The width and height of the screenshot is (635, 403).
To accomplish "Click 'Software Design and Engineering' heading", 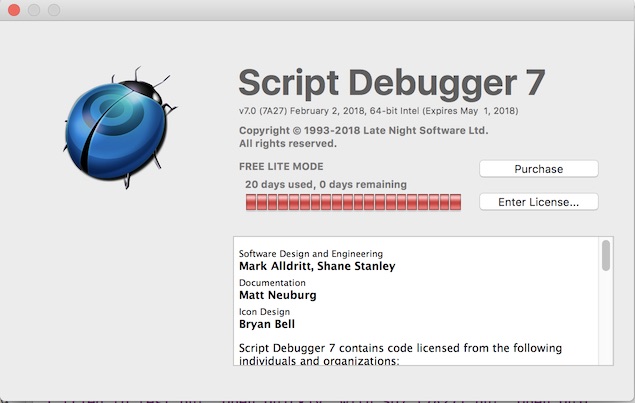I will click(311, 254).
